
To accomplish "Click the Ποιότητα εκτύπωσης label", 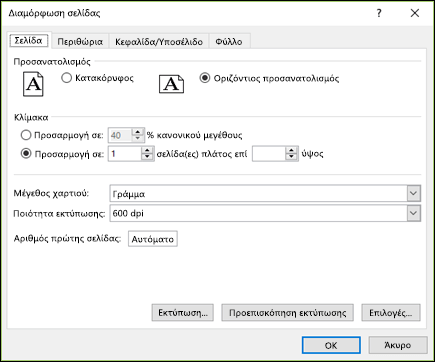I will 59,213.
